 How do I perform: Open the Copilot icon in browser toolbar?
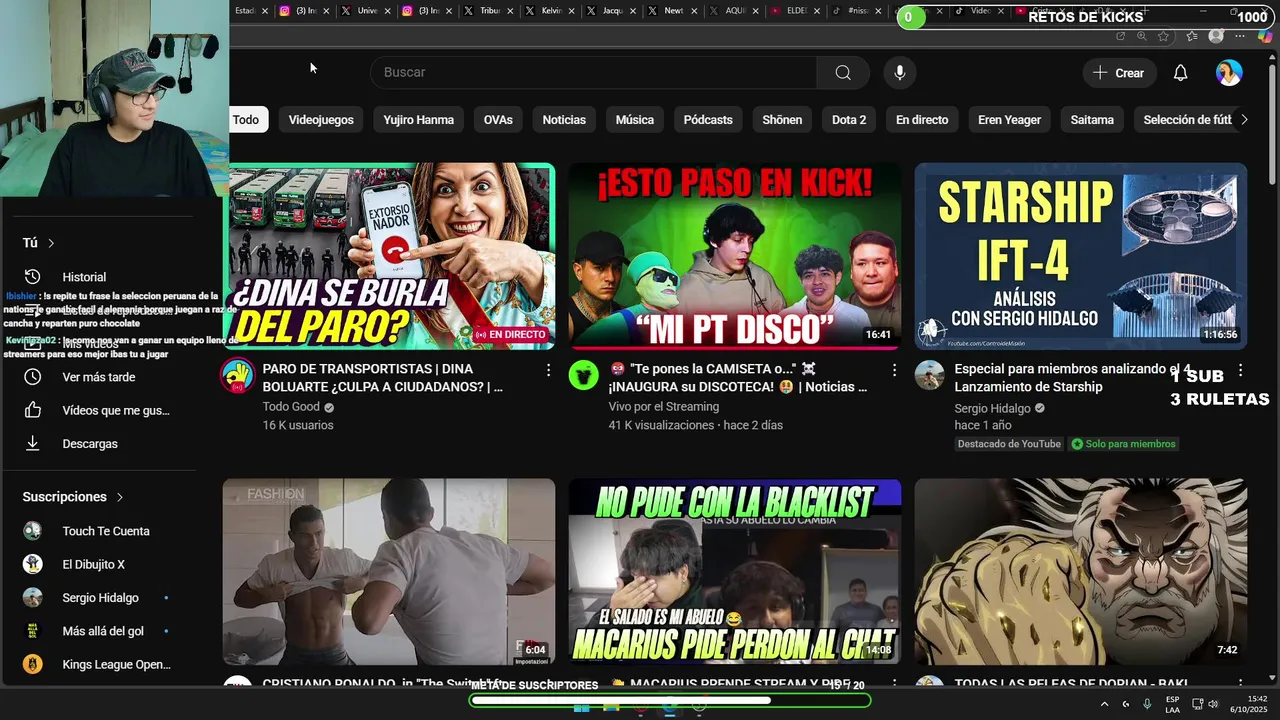[1266, 36]
